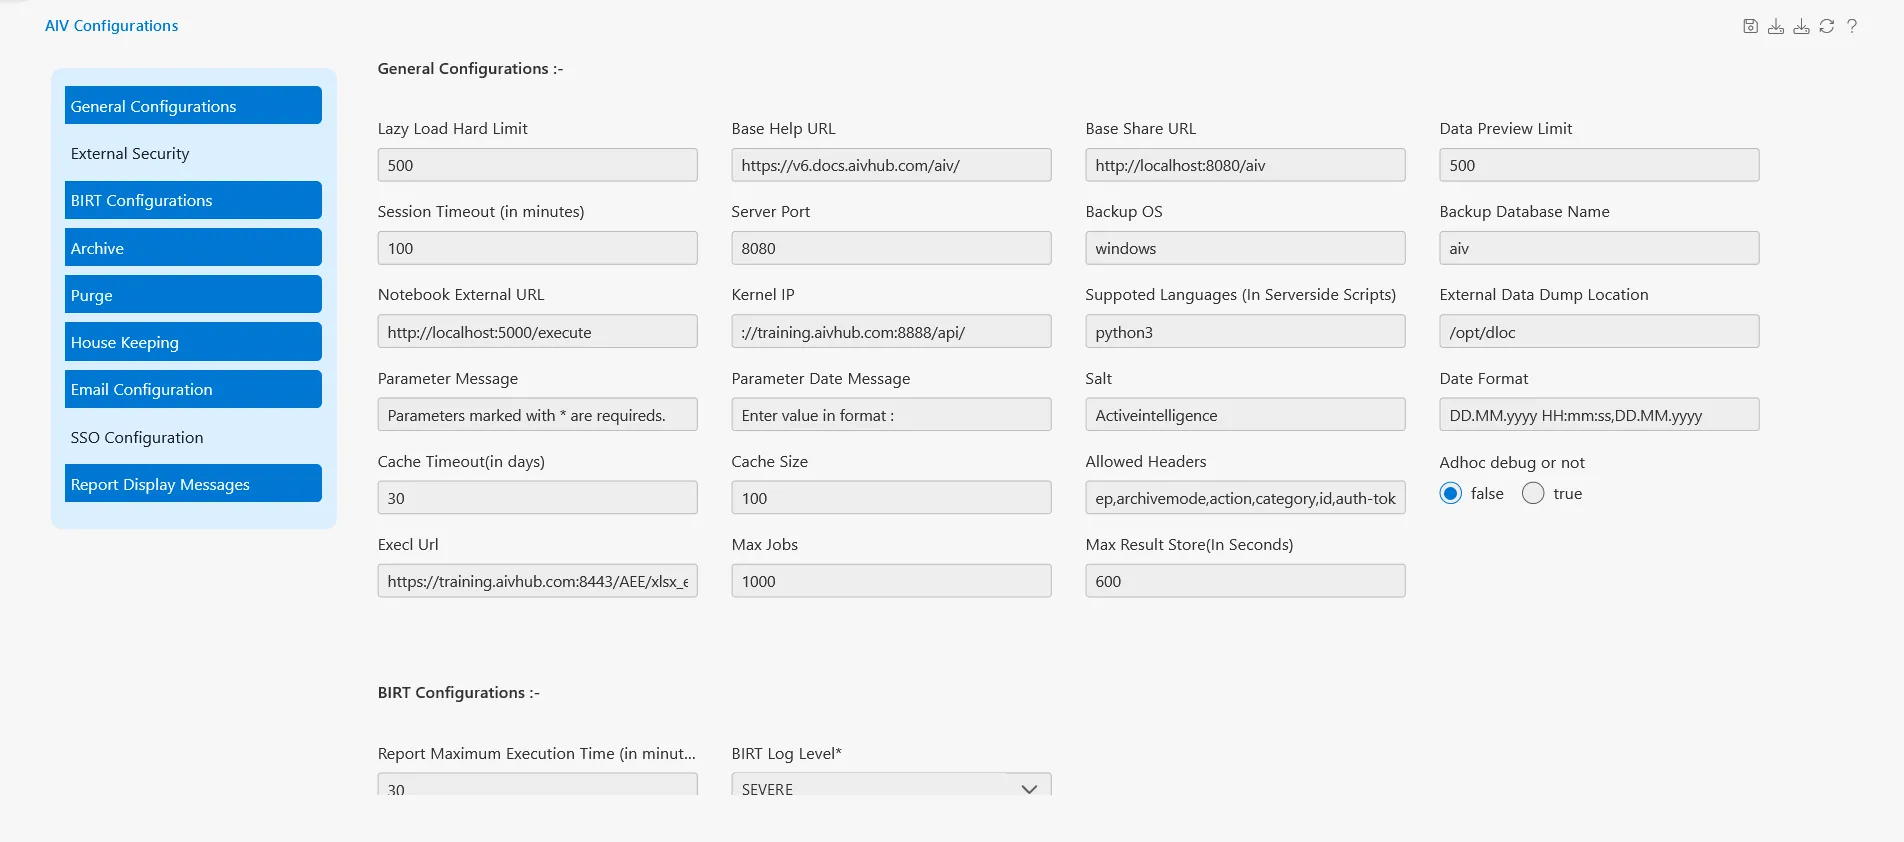Go to the BIRT Configurations sidebar item
The image size is (1904, 842).
click(193, 200)
